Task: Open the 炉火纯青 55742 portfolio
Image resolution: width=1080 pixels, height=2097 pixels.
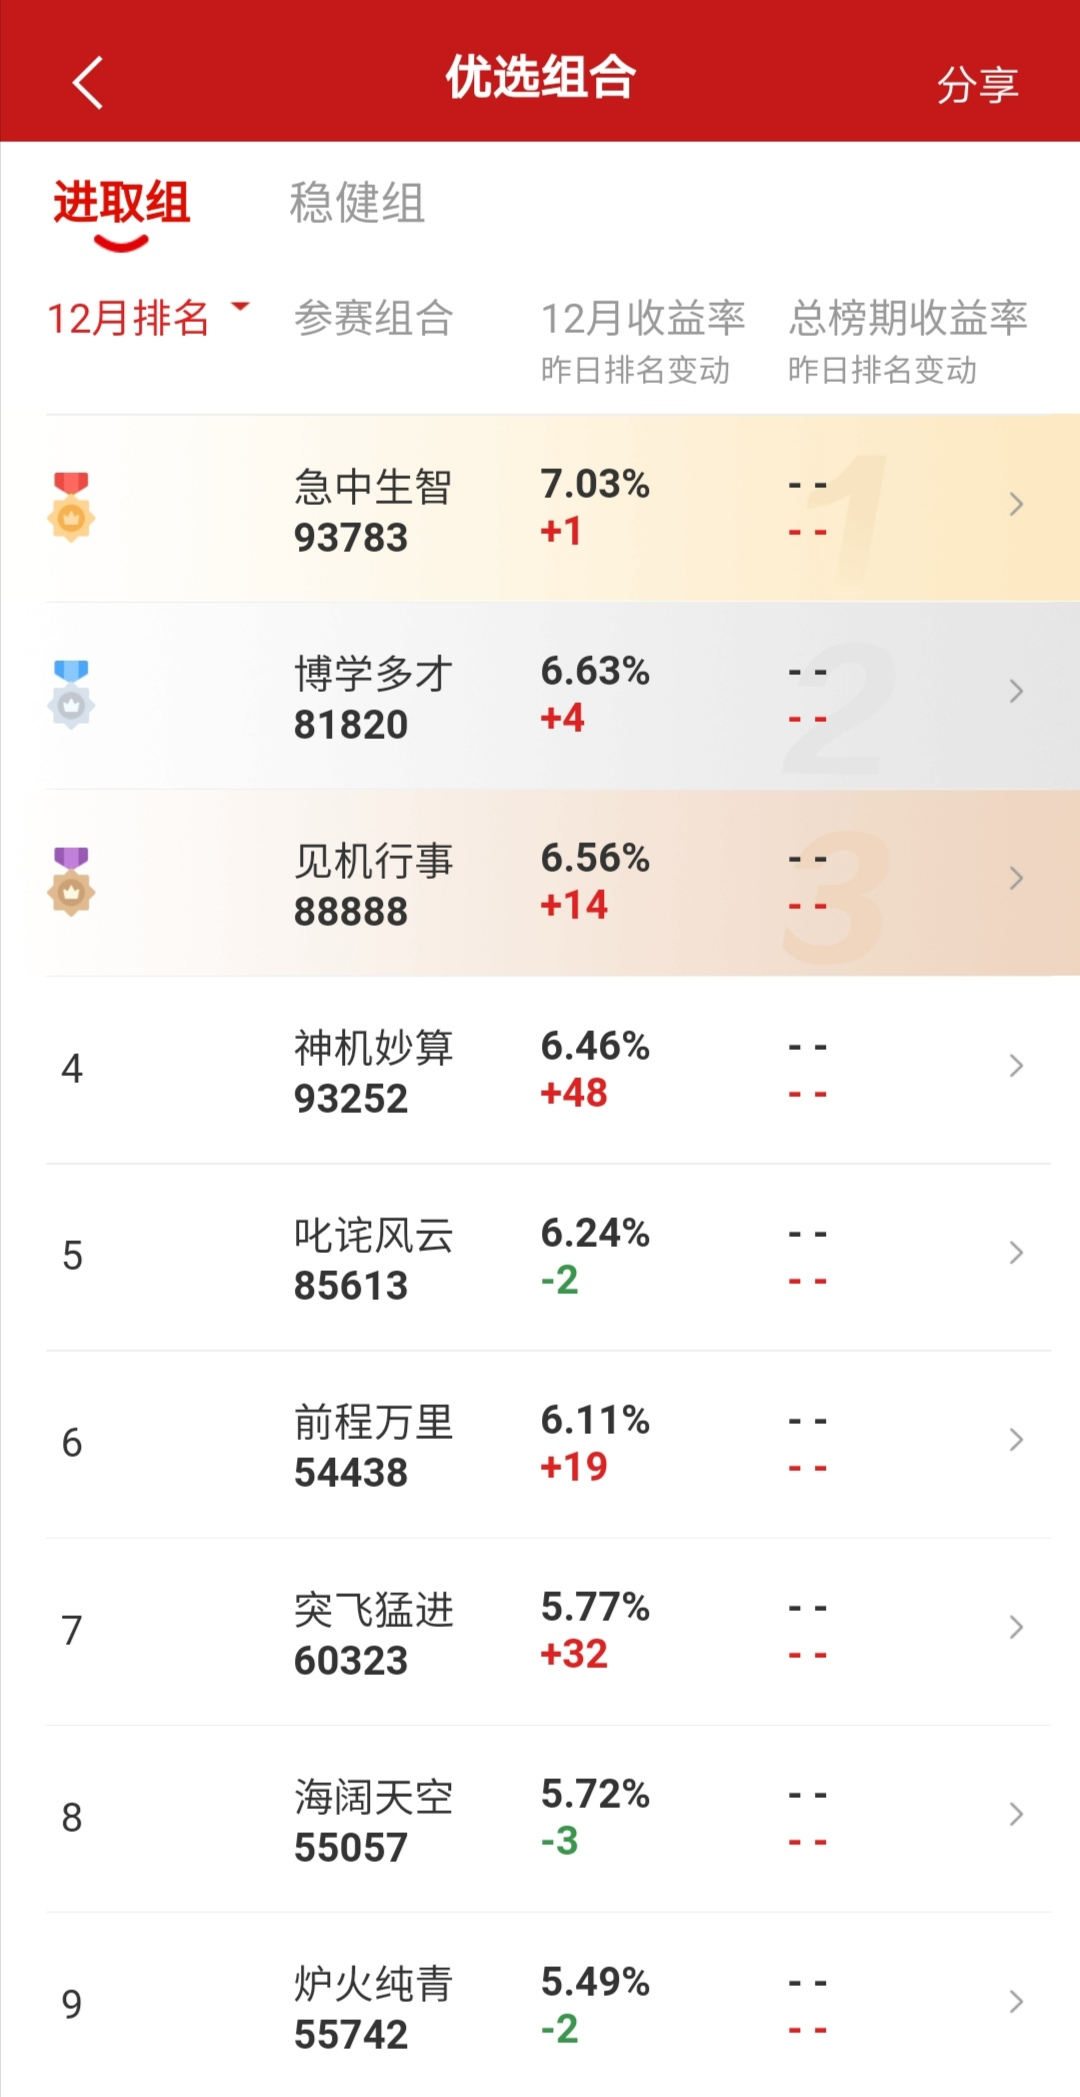Action: pos(373,2008)
